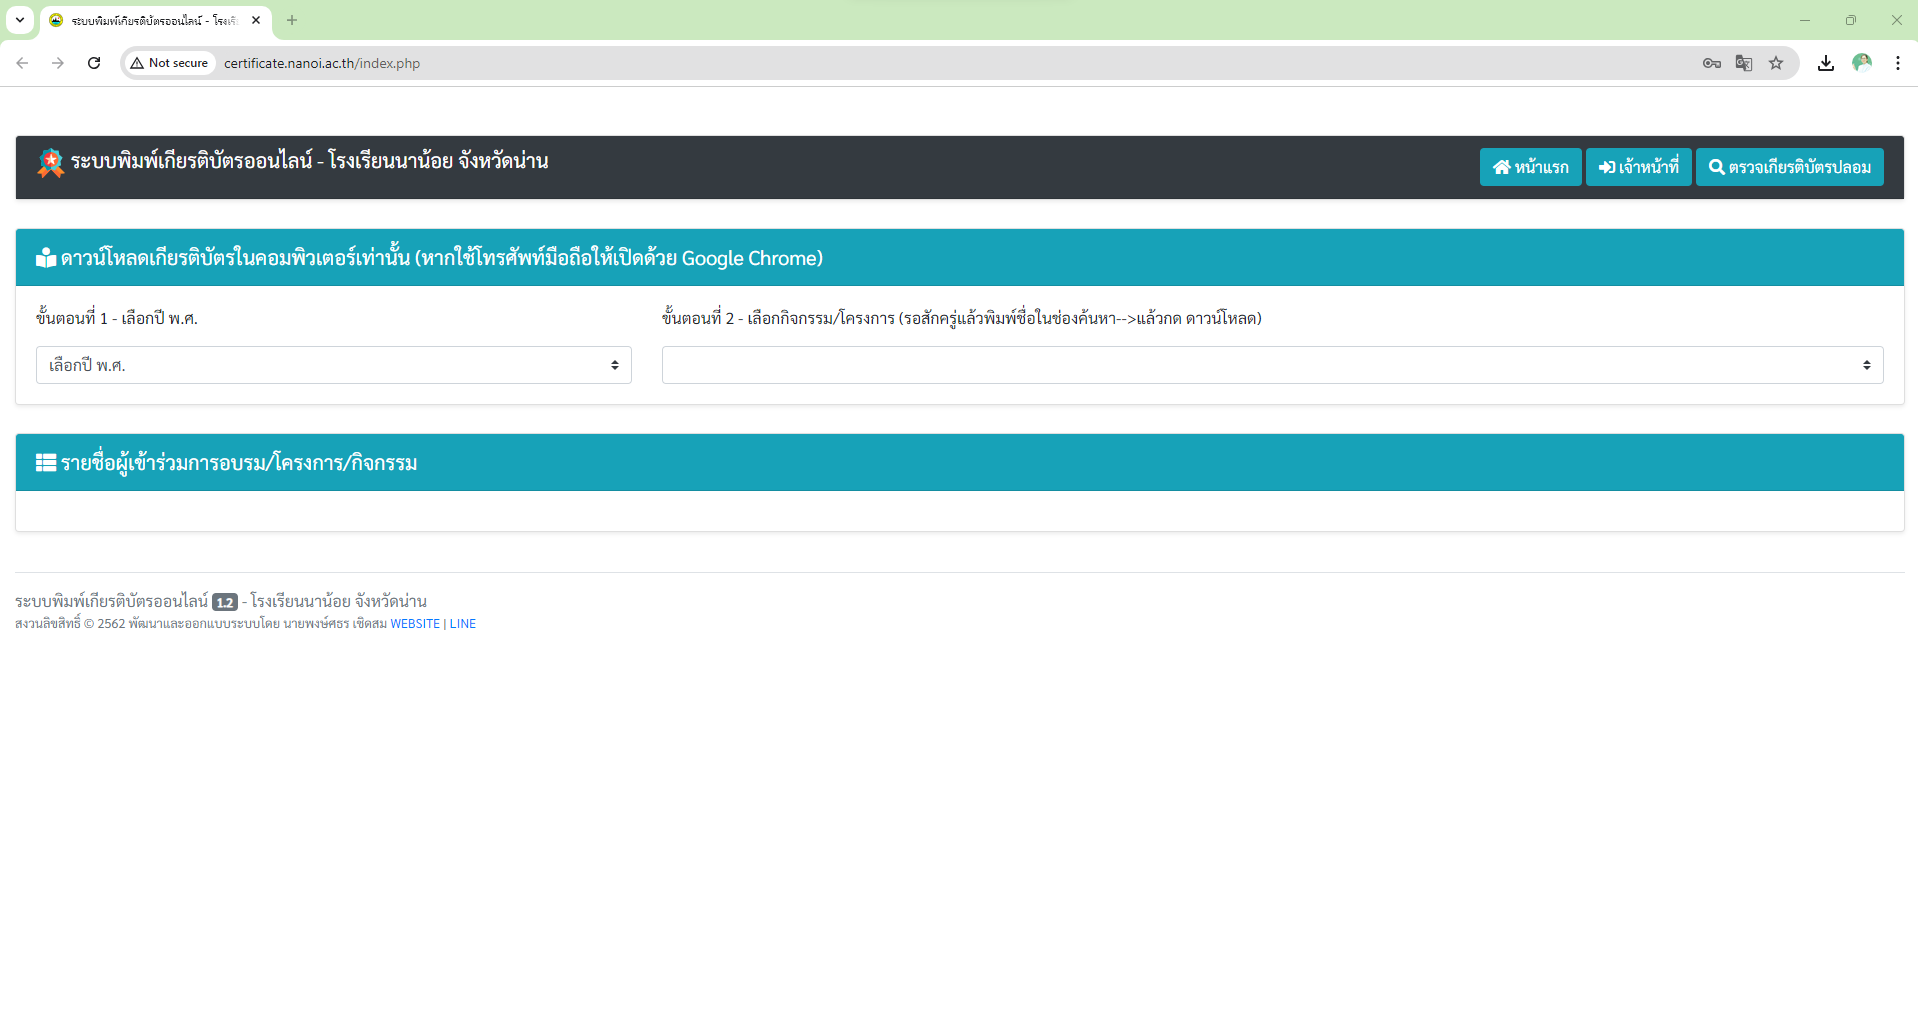Viewport: 1918px width, 1026px height.
Task: Close the current browser tab
Action: [x=256, y=20]
